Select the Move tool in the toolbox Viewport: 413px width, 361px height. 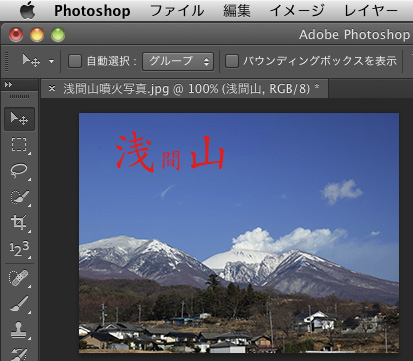[x=19, y=119]
